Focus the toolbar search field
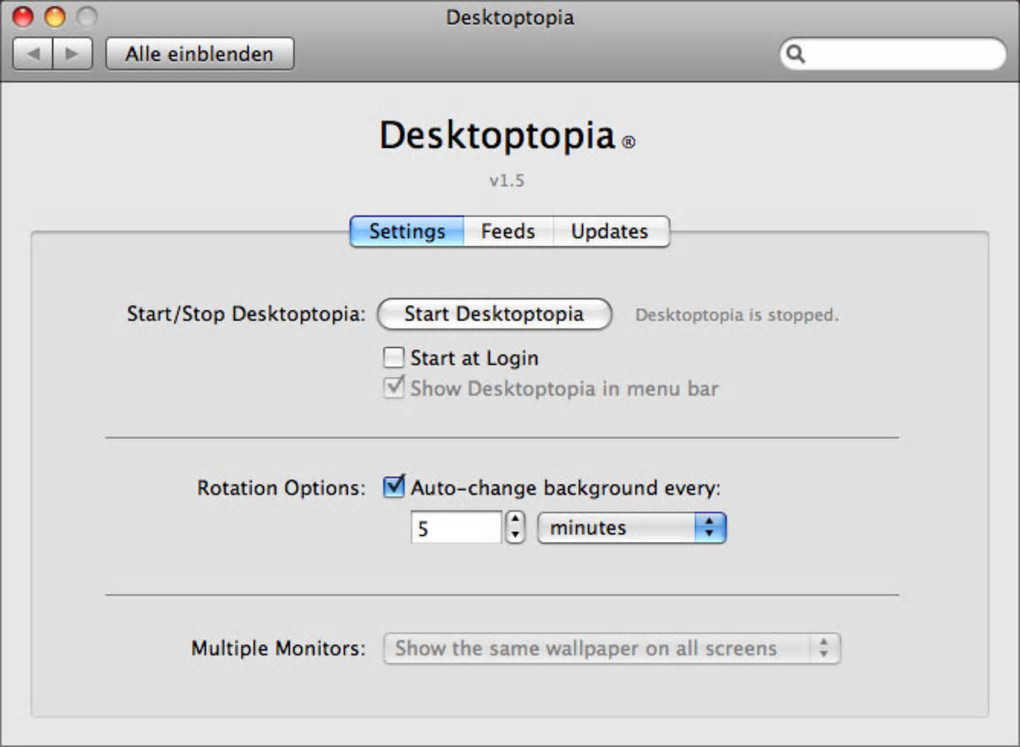This screenshot has height=747, width=1020. click(893, 54)
